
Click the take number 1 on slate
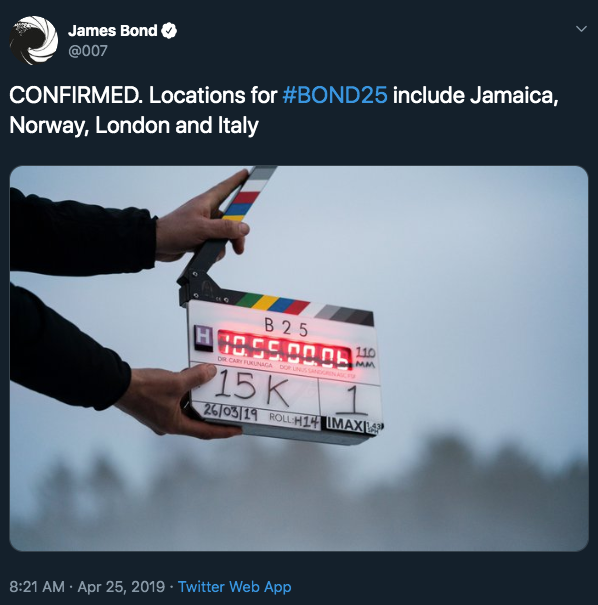click(x=352, y=400)
